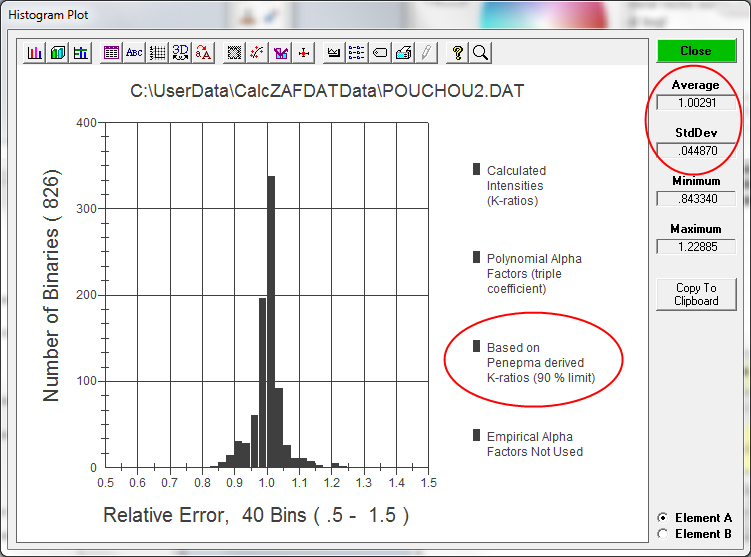Screen dimensions: 751x557
Task: Open the data grid editor icon
Action: point(111,53)
